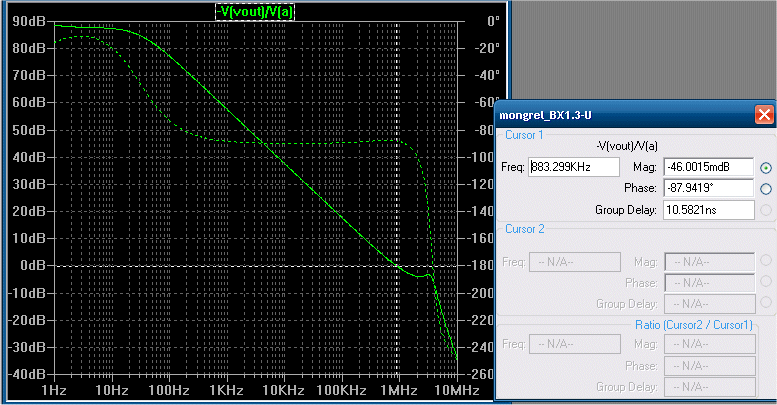Click the Cursor 1 group heading
Viewport: 777px width, 405px height.
click(524, 135)
